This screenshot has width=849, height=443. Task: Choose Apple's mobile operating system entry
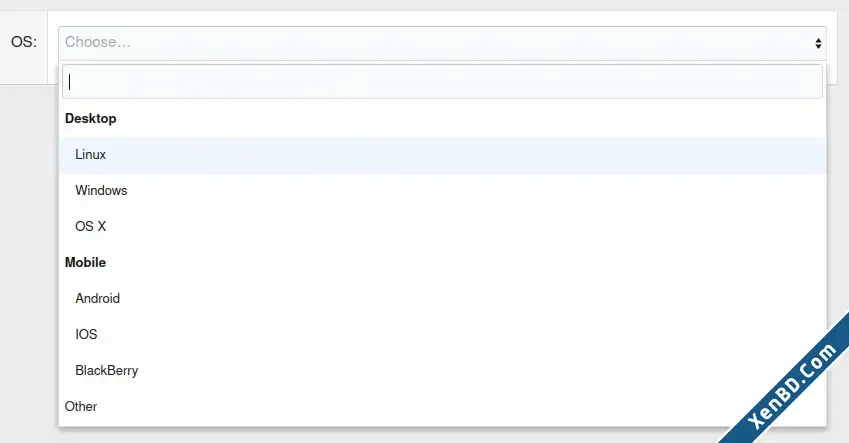click(x=442, y=334)
